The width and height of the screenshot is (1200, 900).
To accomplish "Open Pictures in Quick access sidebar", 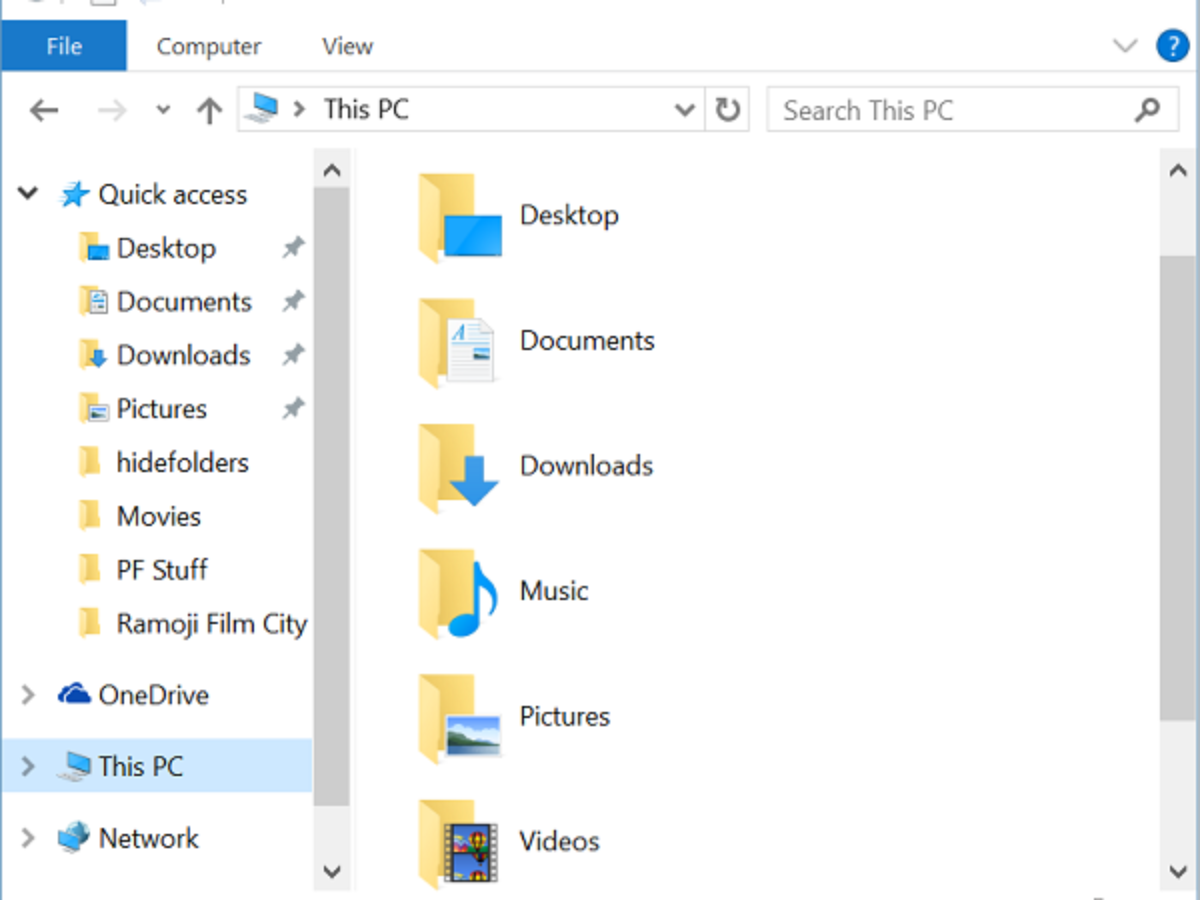I will coord(162,409).
